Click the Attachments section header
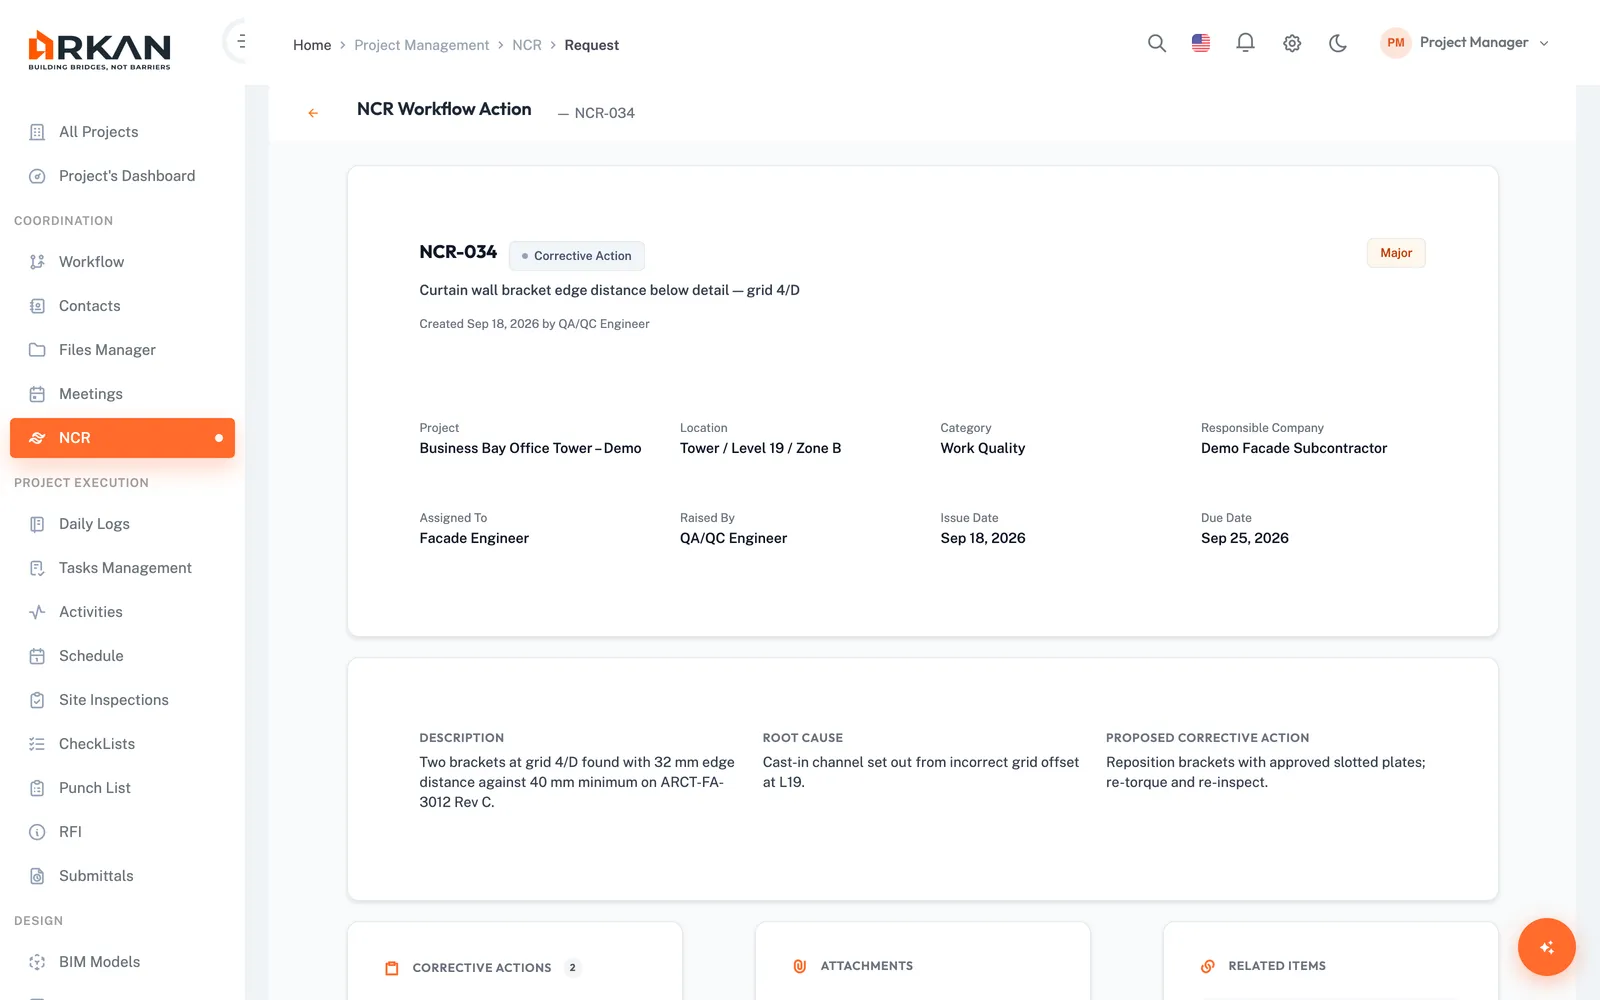The height and width of the screenshot is (1000, 1600). [866, 966]
